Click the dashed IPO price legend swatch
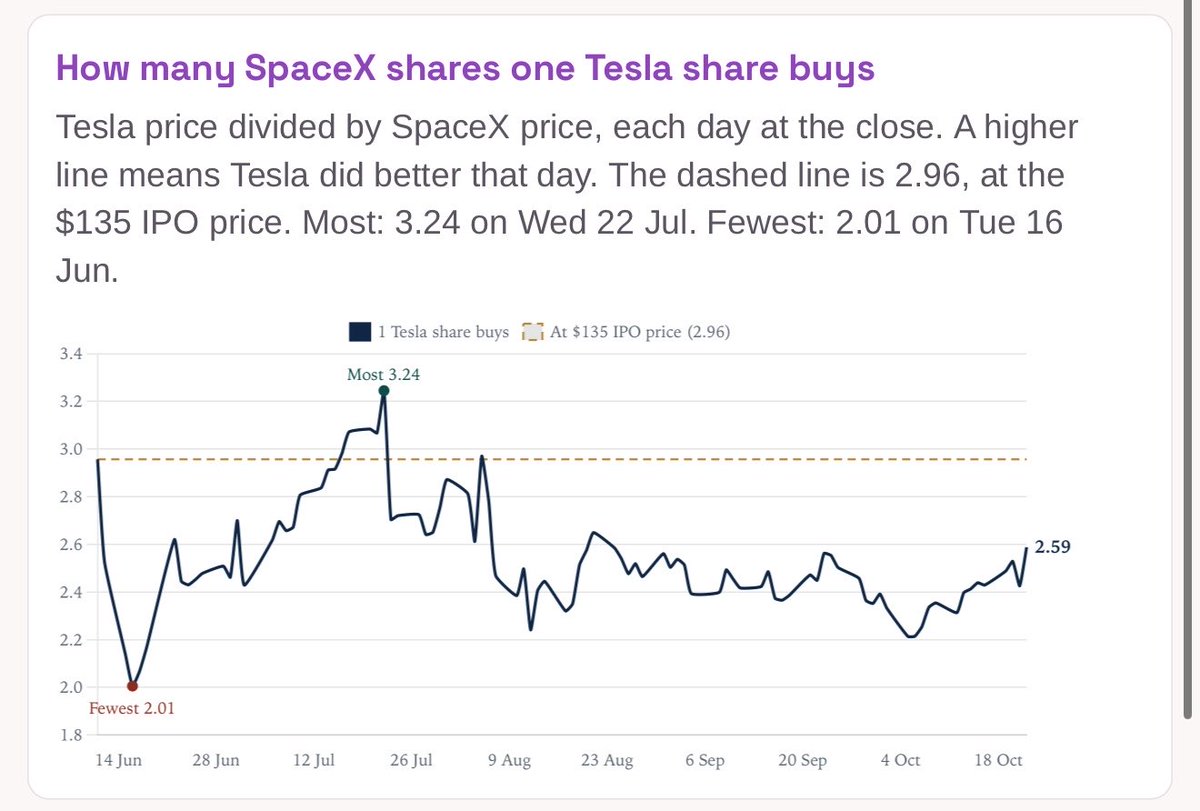 [x=533, y=332]
